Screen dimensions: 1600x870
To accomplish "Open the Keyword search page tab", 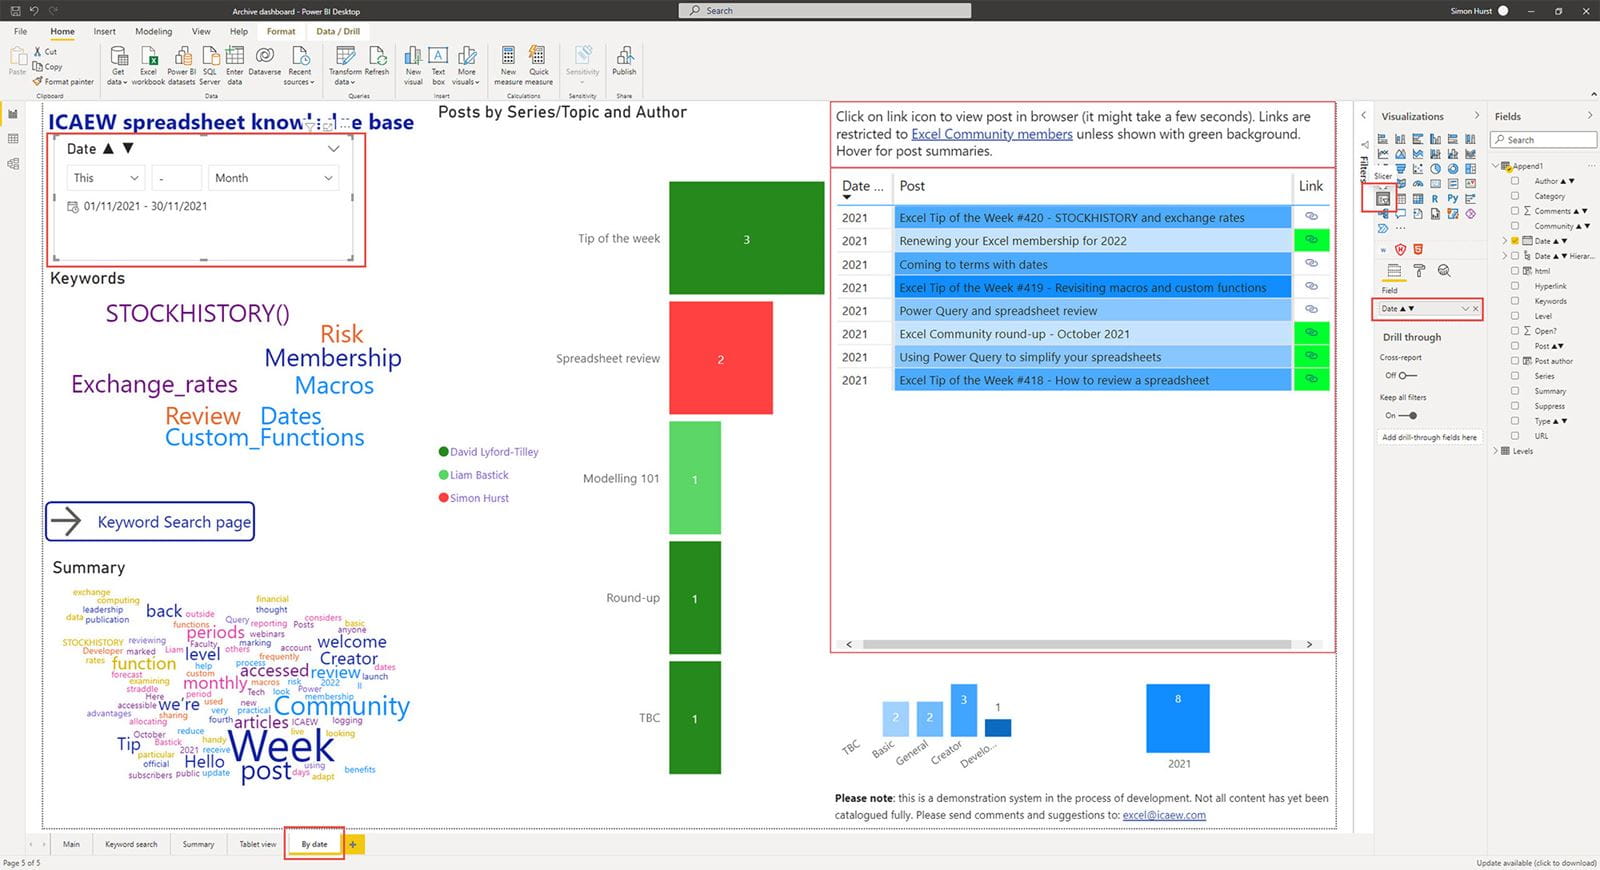I will (131, 844).
